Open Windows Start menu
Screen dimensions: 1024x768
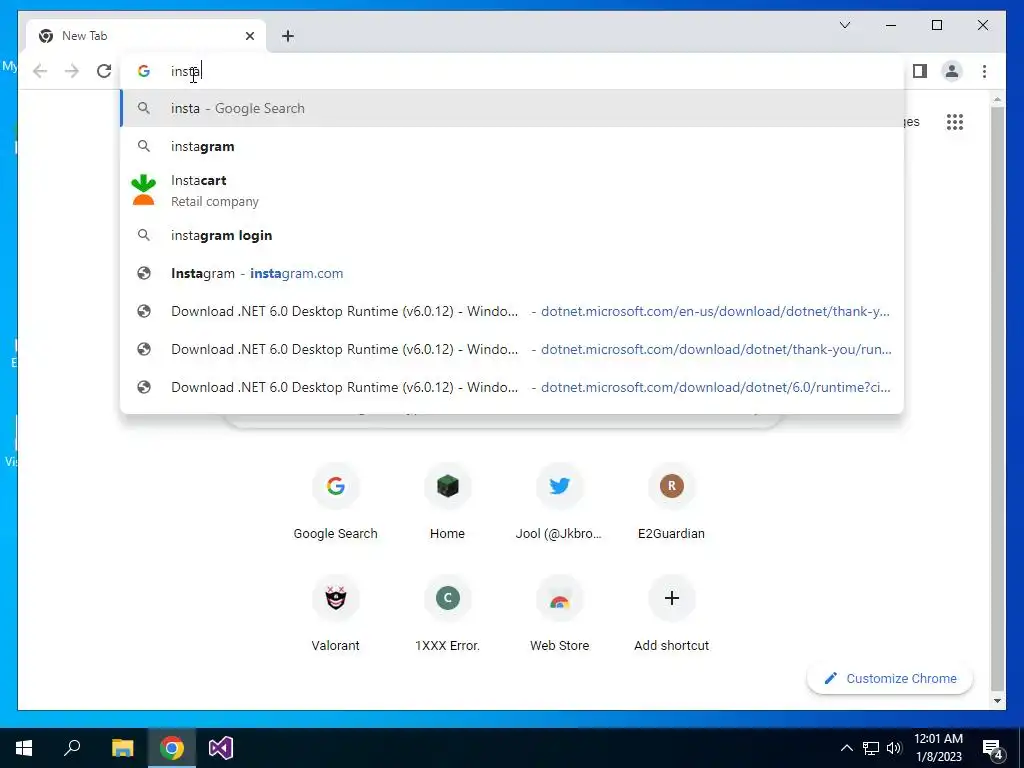(24, 748)
